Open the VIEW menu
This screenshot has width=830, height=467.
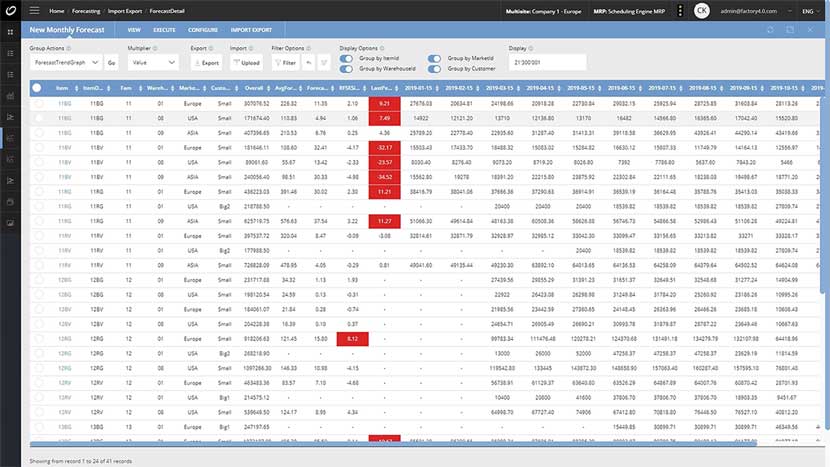[x=134, y=30]
